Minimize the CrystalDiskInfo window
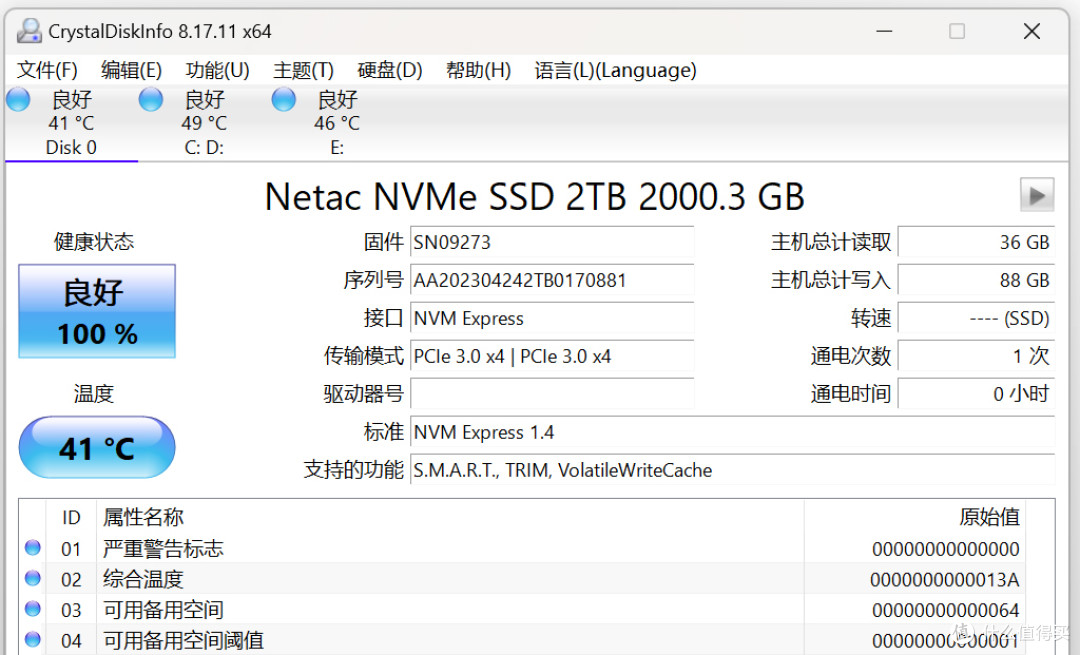The image size is (1080, 655). coord(884,31)
